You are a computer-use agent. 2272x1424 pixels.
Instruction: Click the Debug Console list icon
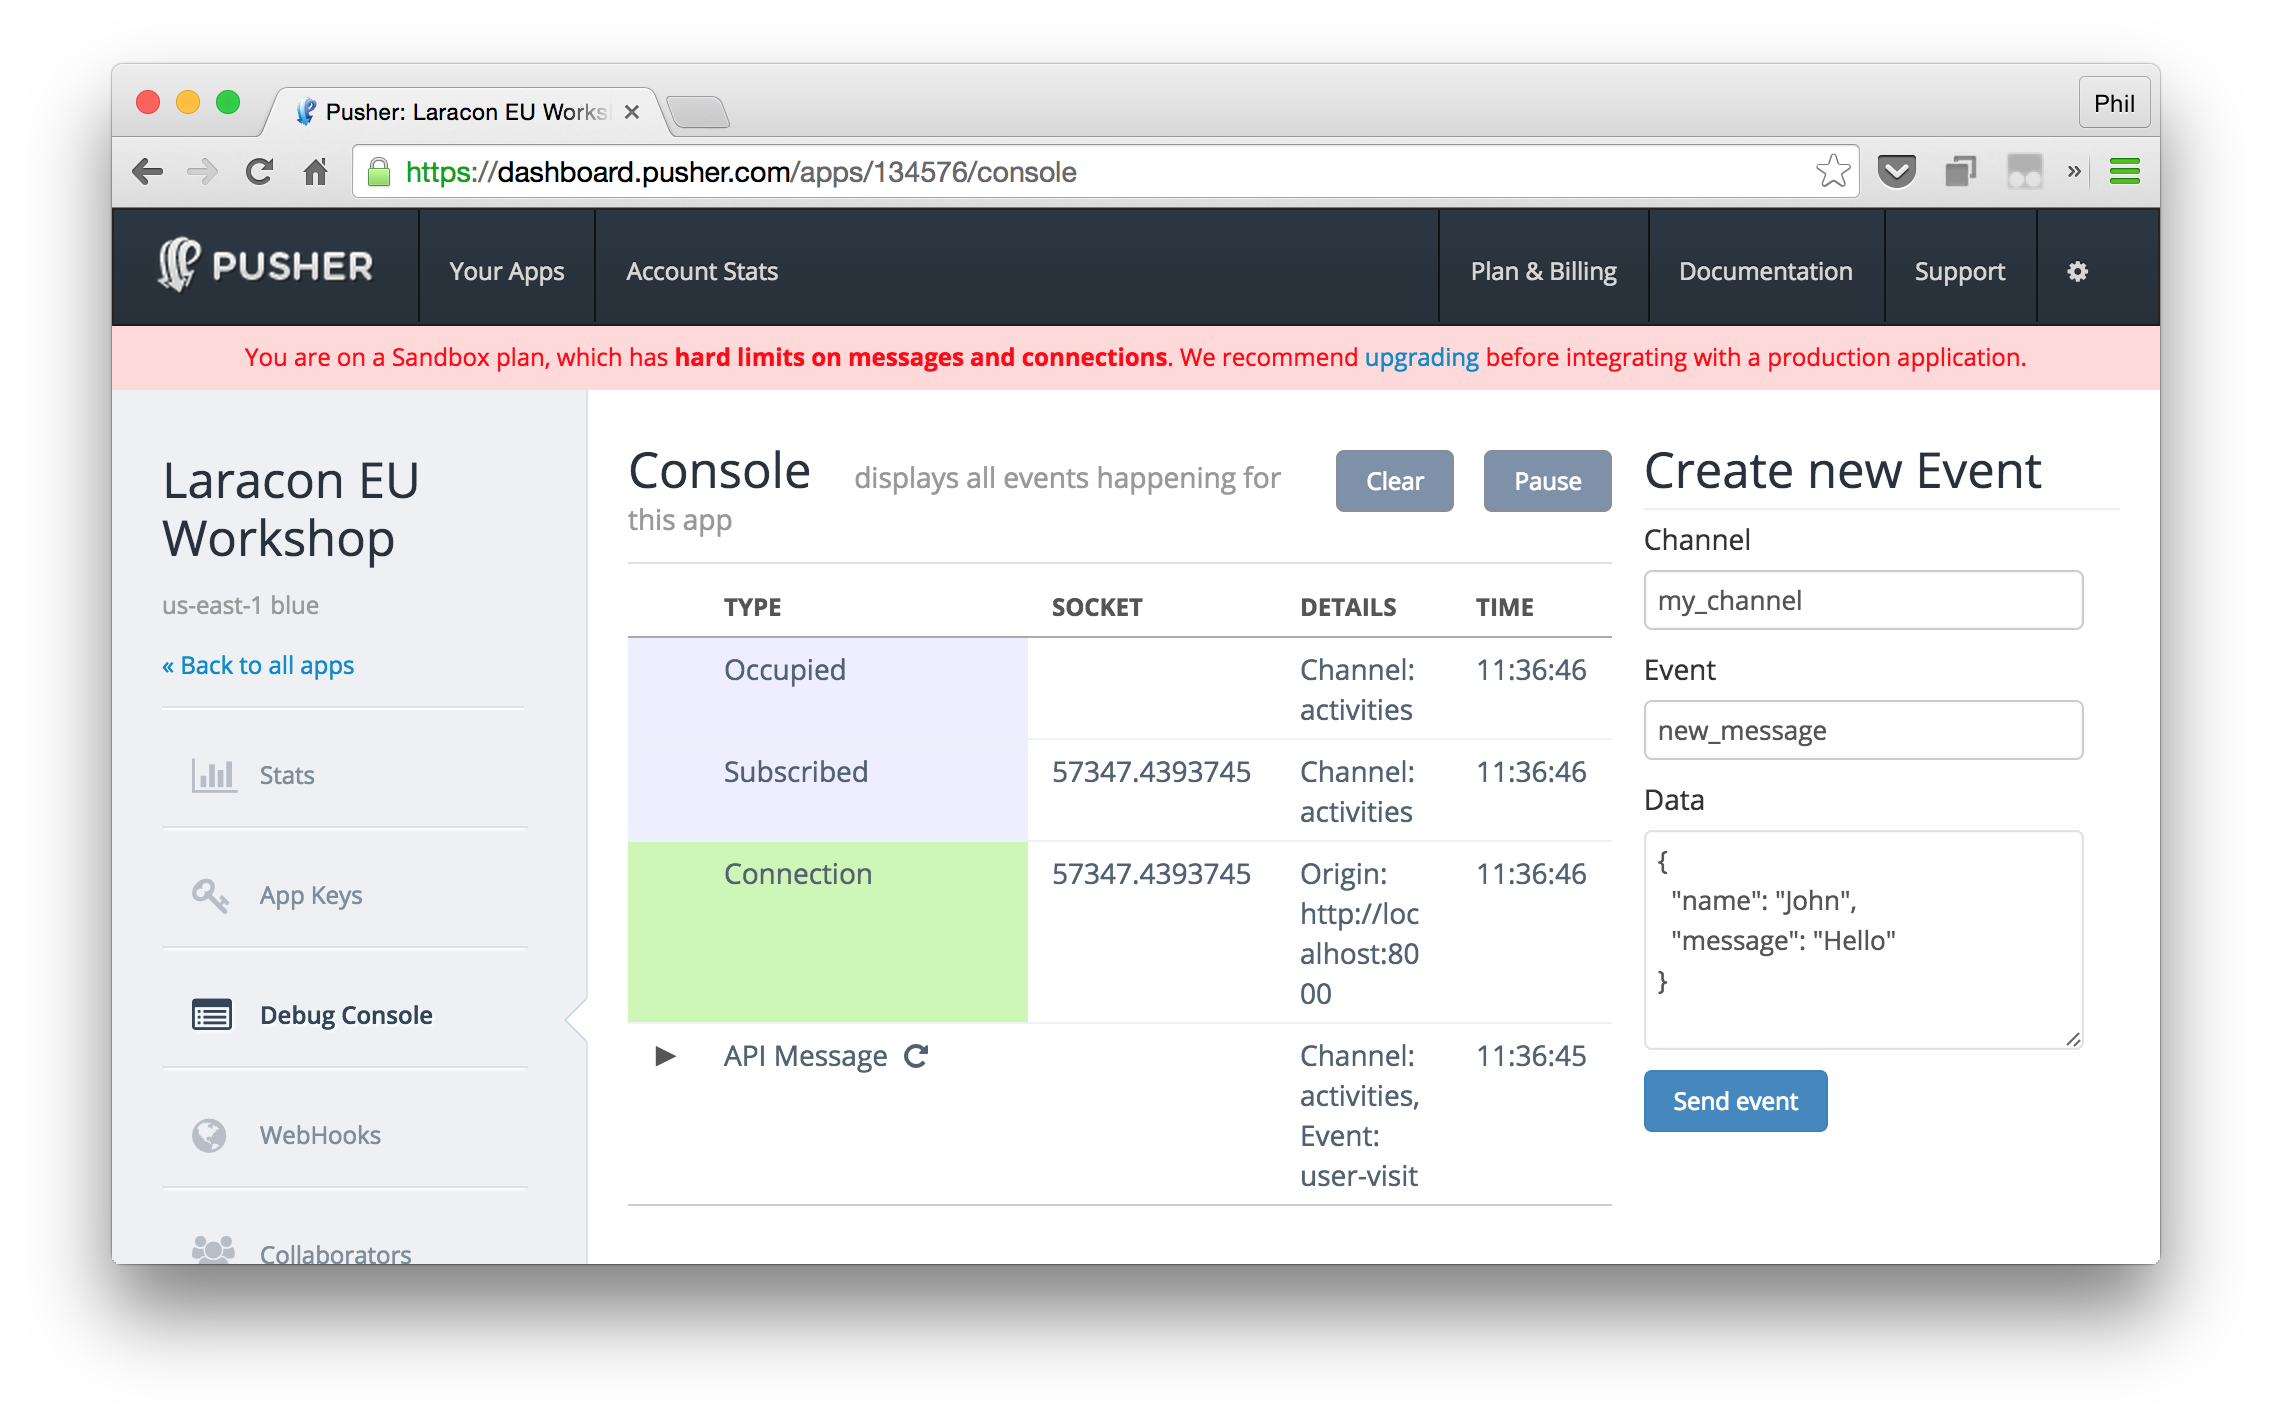click(212, 1015)
